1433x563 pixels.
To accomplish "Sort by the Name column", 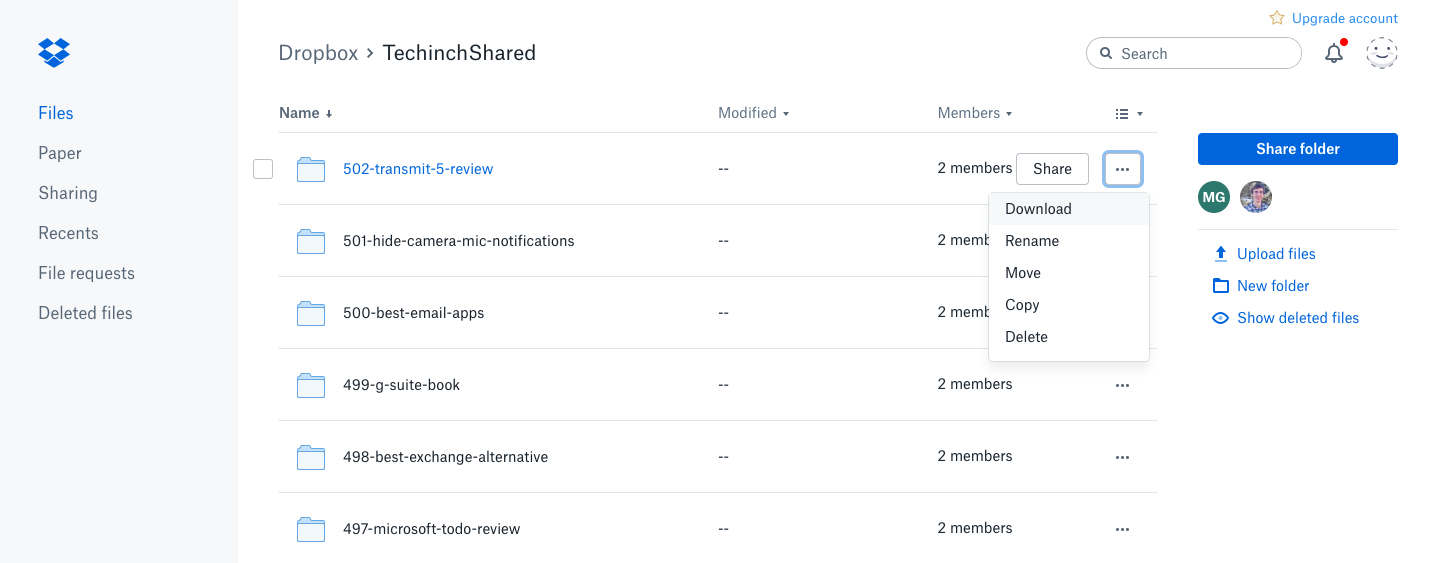I will point(305,113).
